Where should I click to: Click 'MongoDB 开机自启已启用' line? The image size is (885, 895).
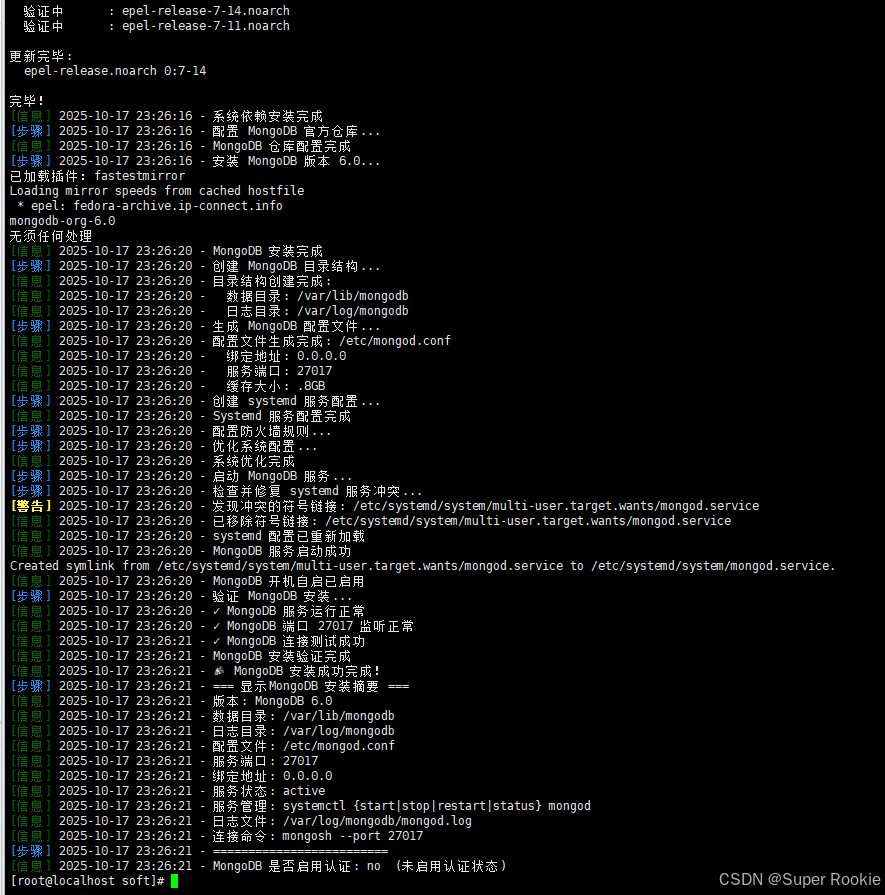[288, 581]
